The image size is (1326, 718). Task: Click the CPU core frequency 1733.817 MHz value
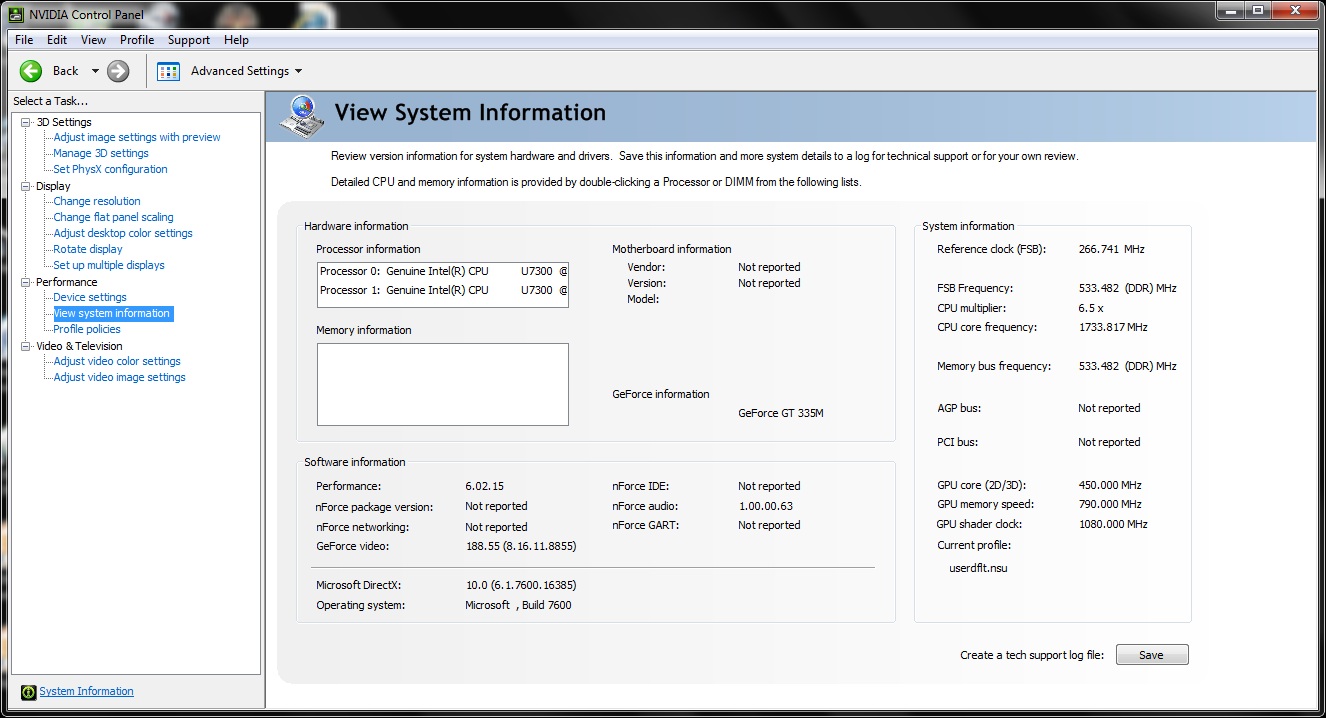1112,327
